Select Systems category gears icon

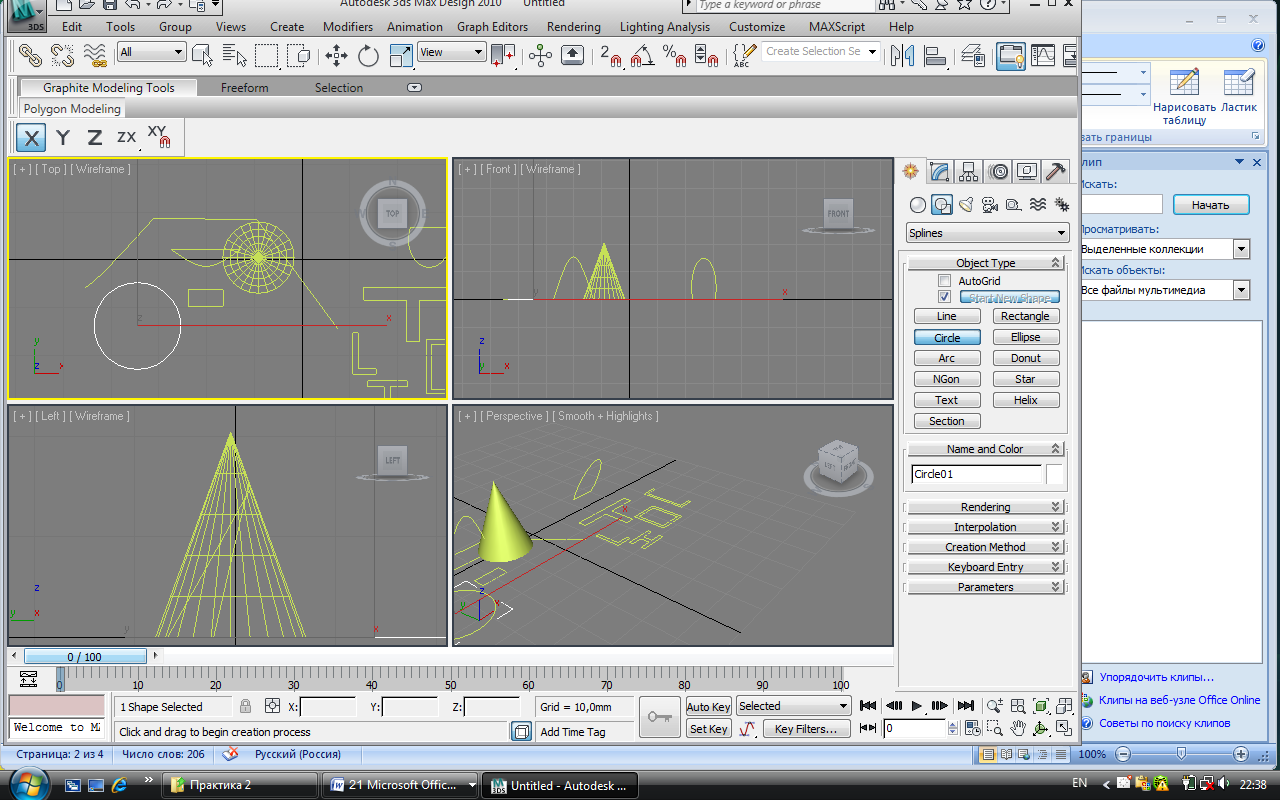[x=1061, y=205]
